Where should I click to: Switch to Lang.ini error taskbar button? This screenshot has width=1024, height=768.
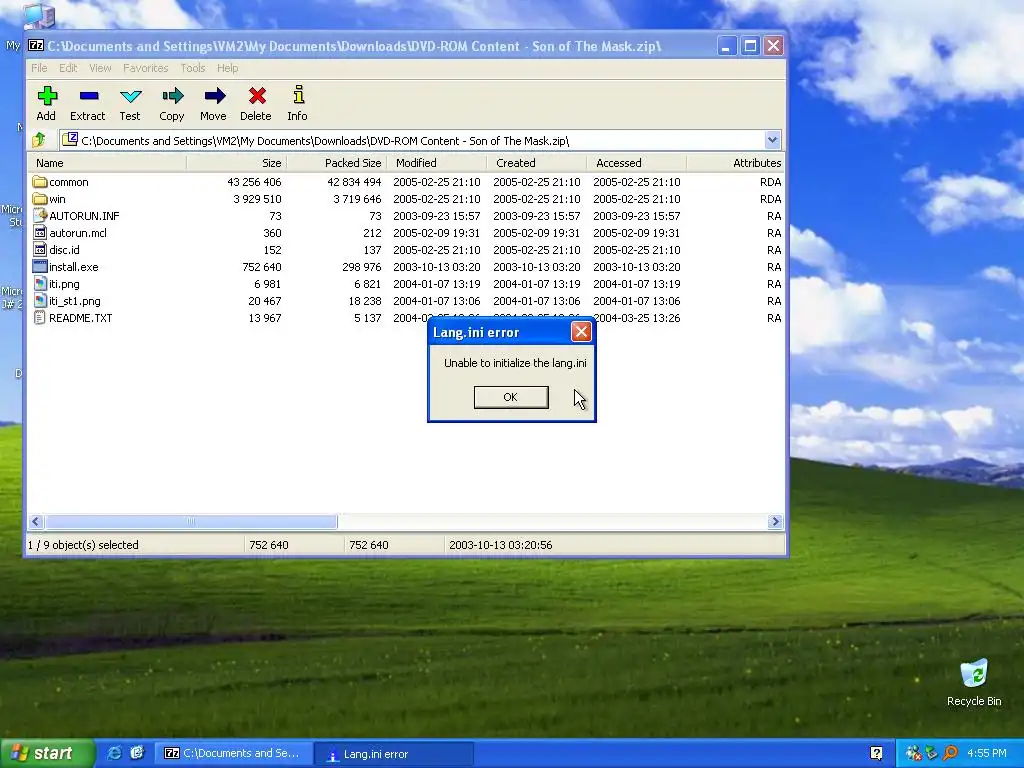[x=393, y=754]
